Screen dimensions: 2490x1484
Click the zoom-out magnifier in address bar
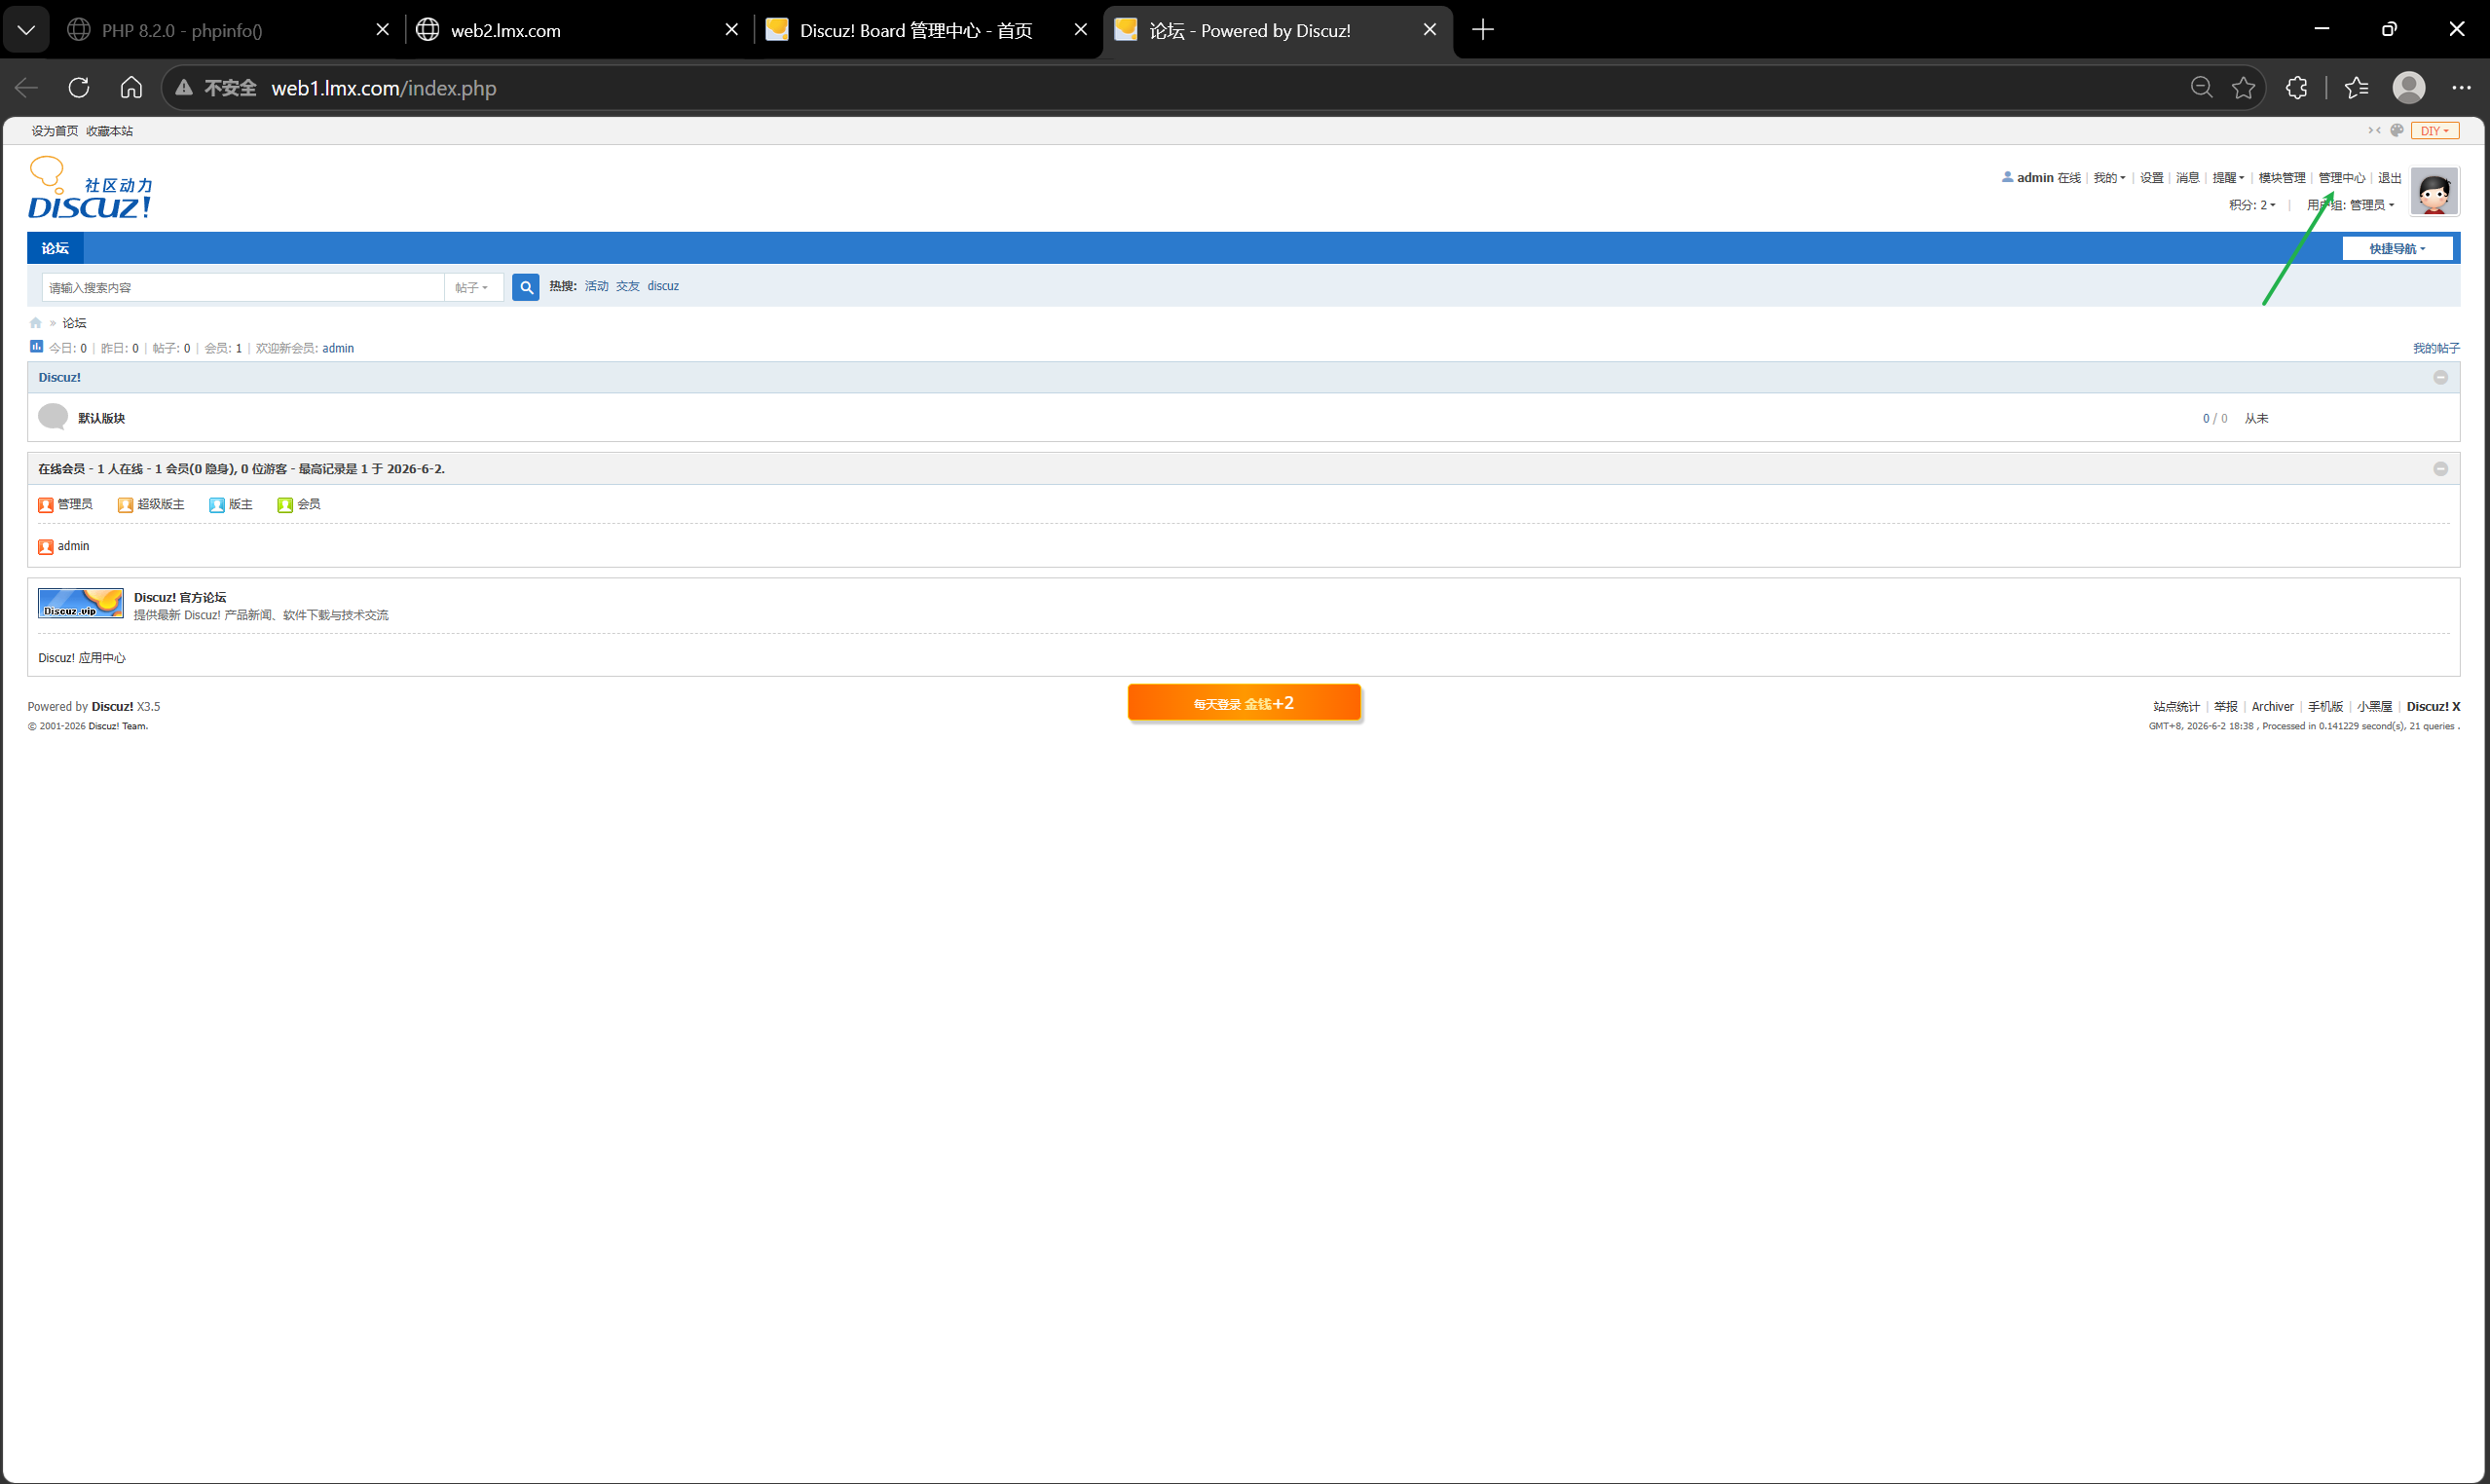(x=2201, y=87)
